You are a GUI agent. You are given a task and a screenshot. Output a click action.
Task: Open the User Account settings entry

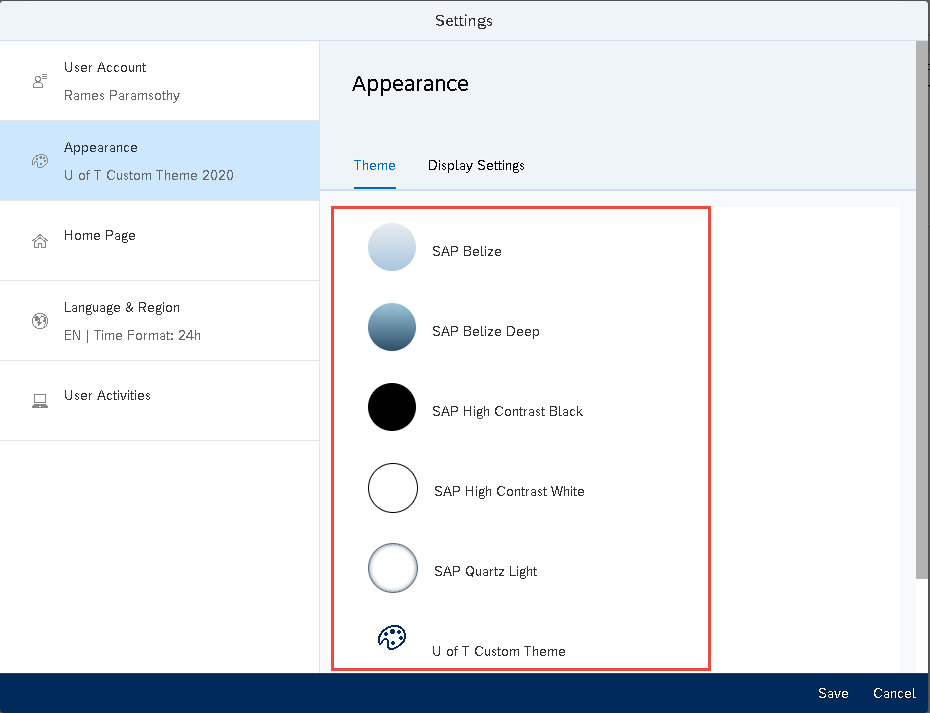[x=160, y=81]
